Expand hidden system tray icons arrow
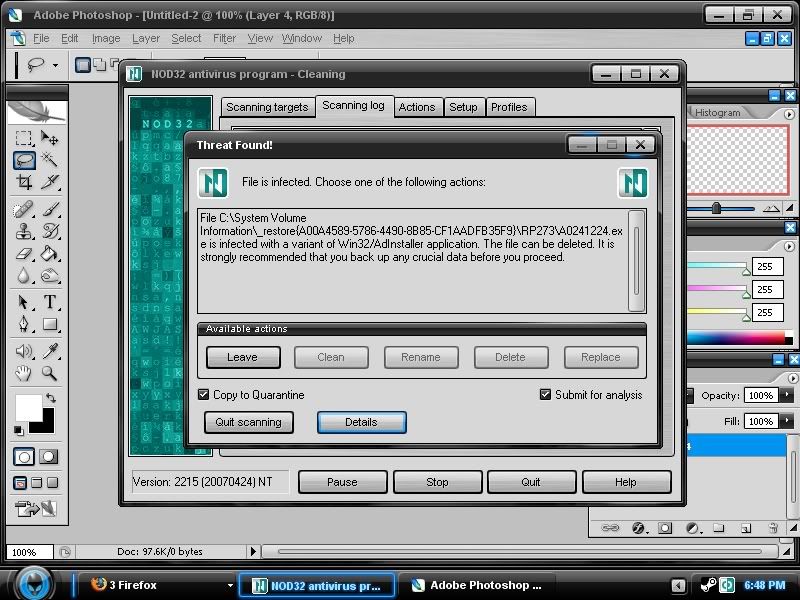The height and width of the screenshot is (600, 800). [678, 585]
